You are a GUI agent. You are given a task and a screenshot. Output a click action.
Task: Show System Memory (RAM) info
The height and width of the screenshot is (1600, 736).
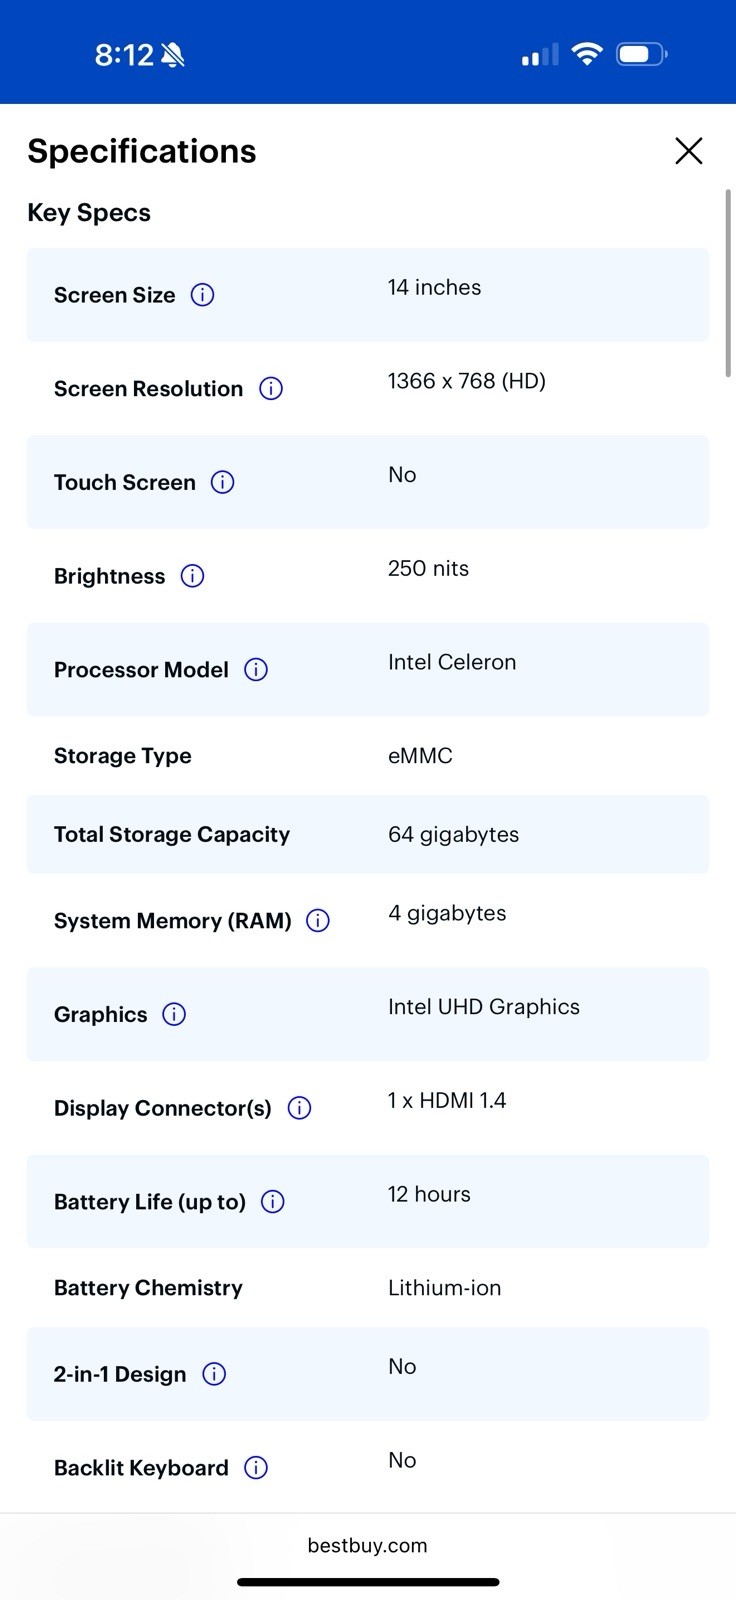coord(318,921)
